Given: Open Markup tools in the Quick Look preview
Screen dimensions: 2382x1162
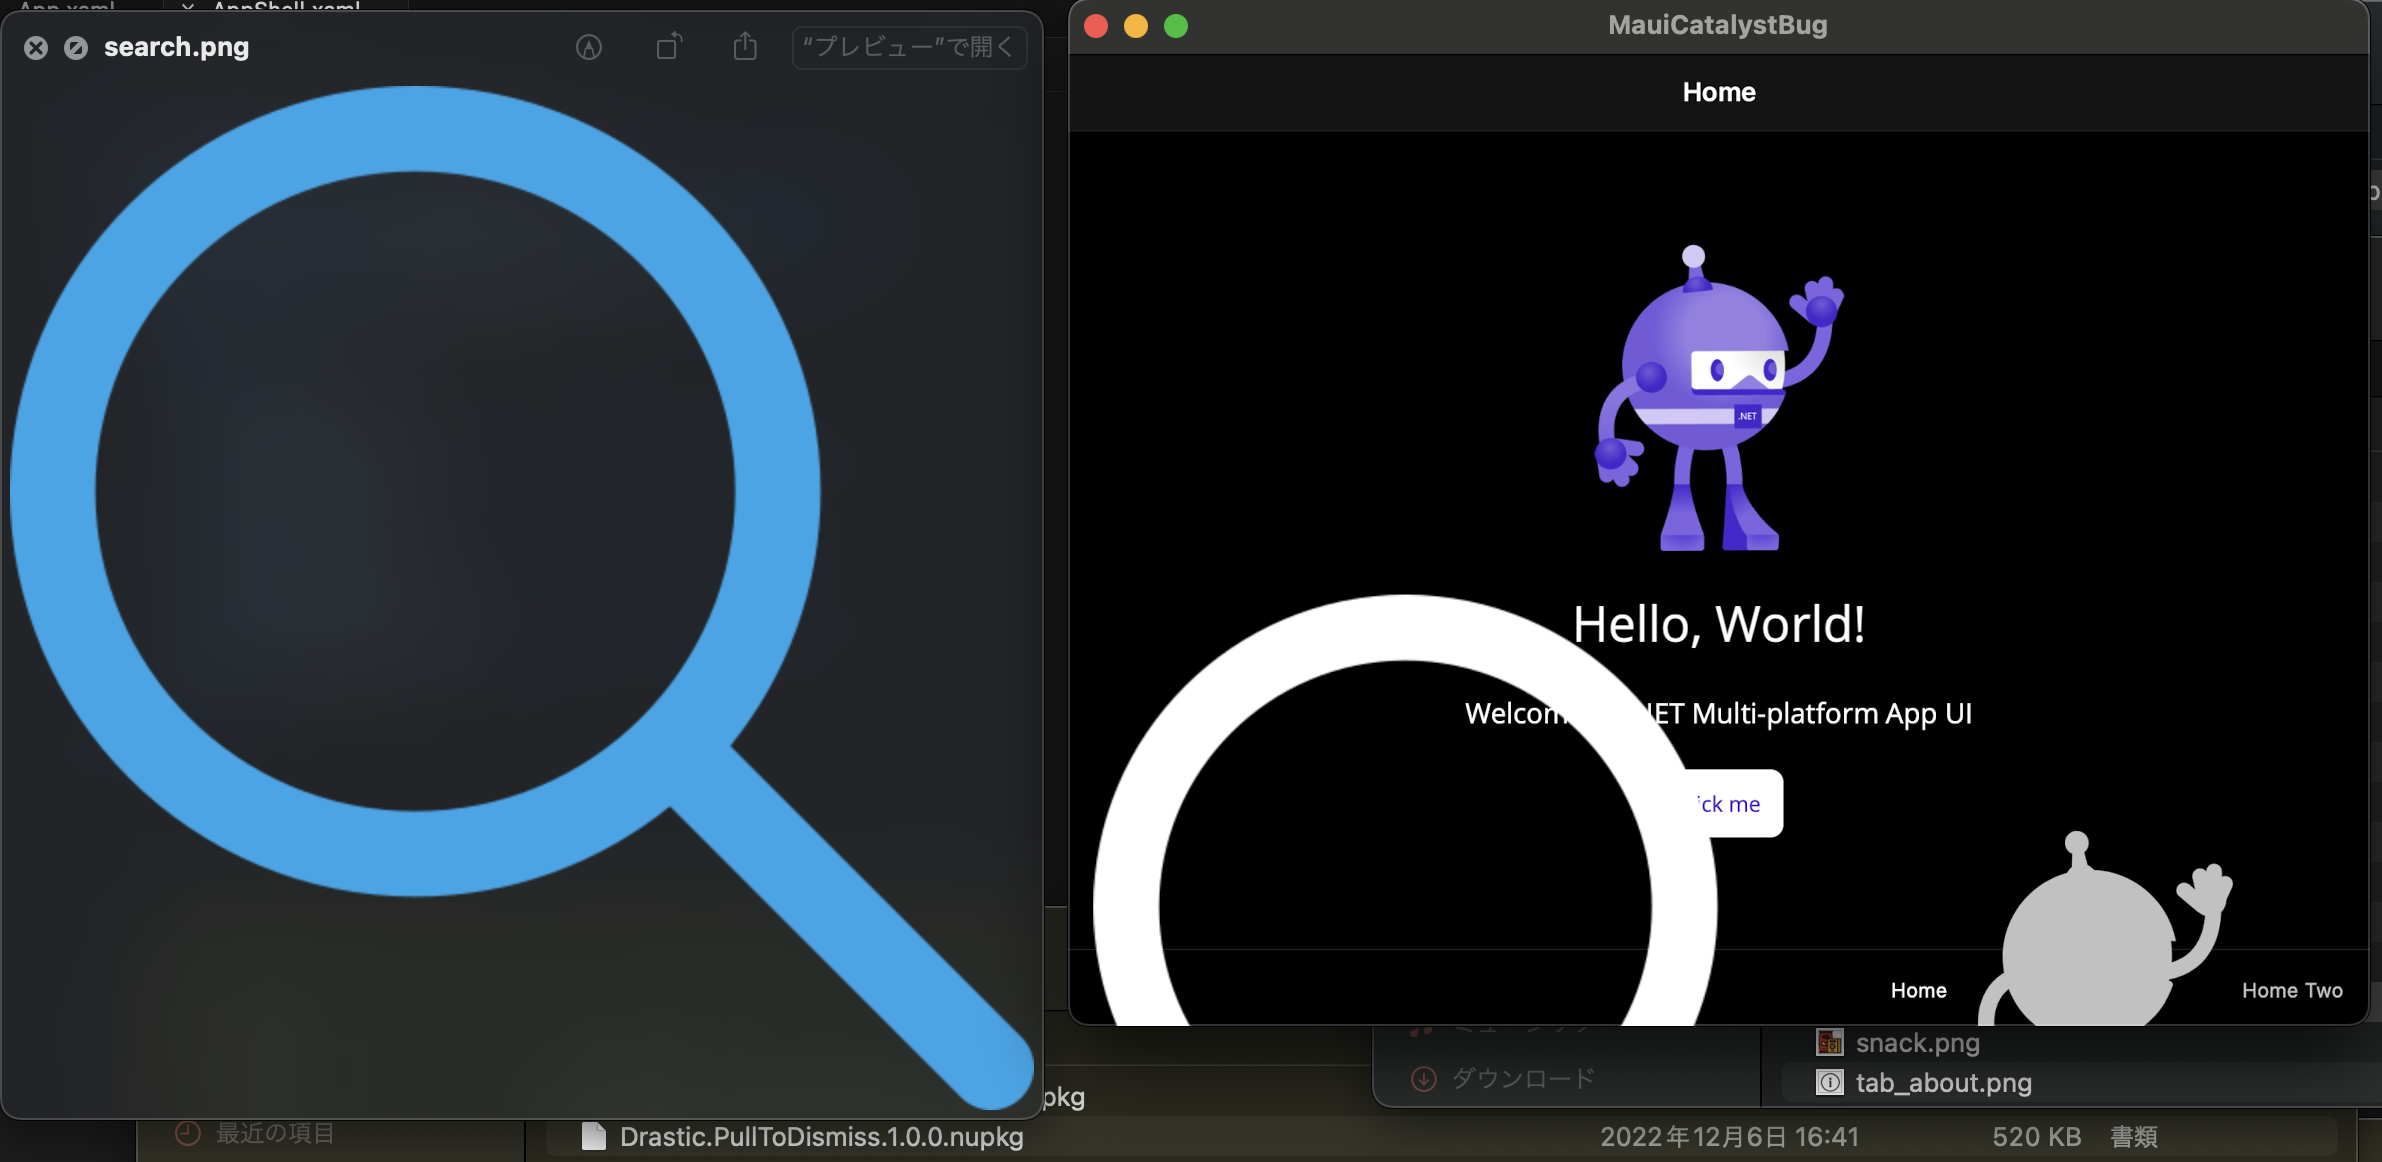Looking at the screenshot, I should pos(588,46).
